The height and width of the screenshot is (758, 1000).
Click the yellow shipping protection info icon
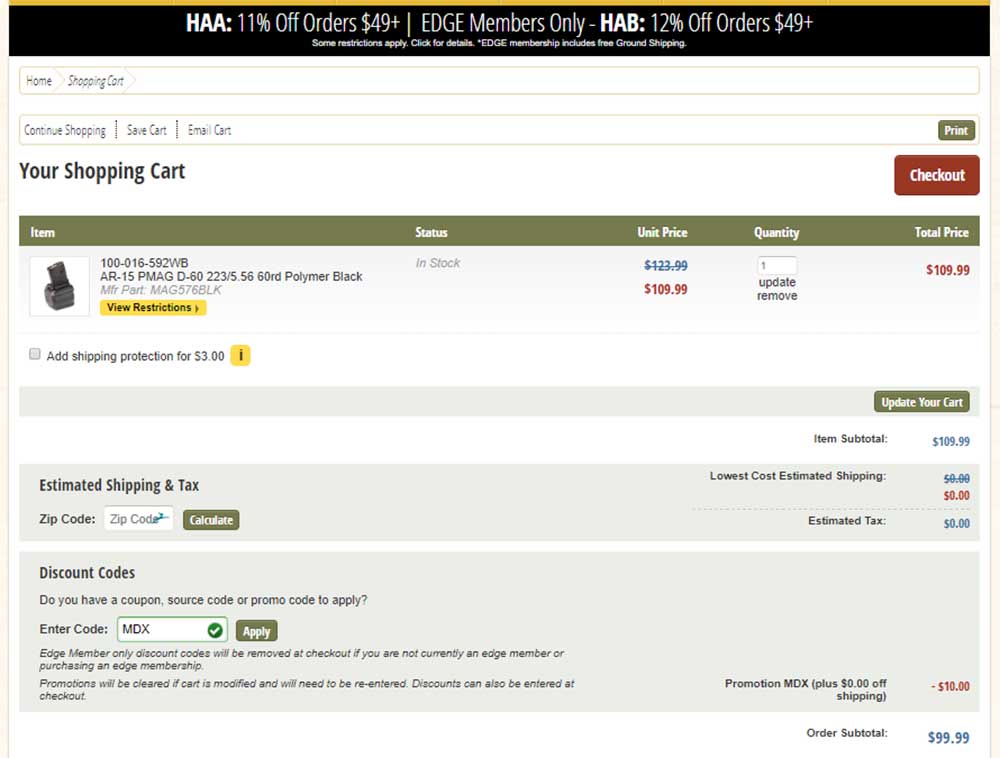pos(240,356)
